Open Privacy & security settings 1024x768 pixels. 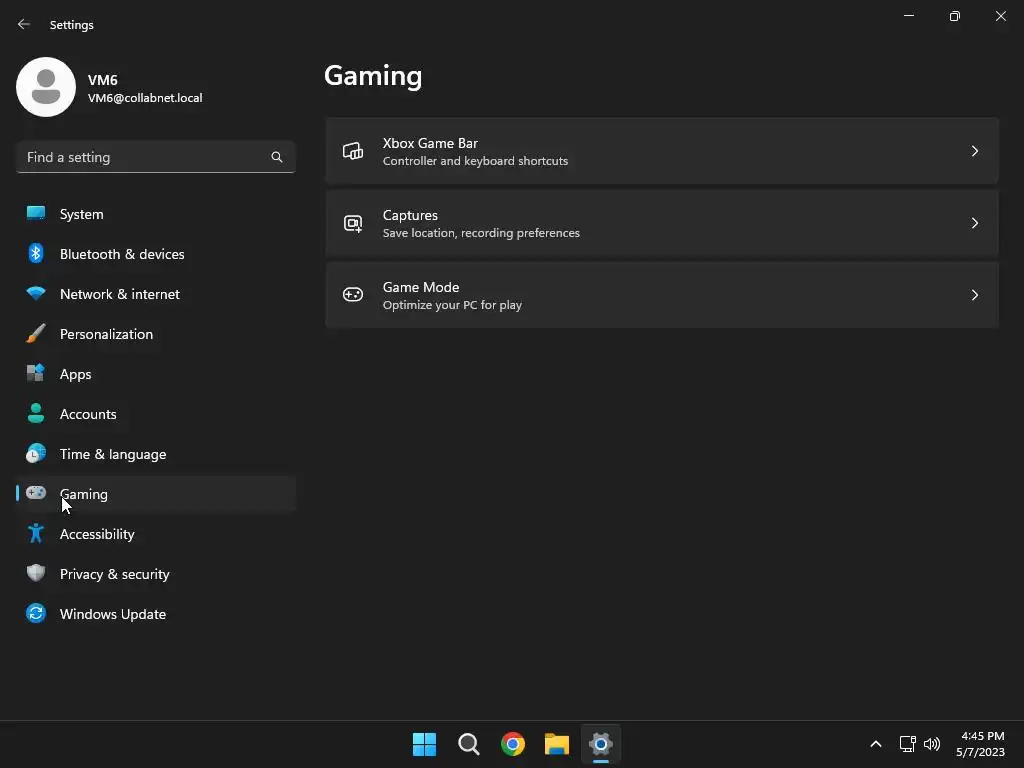(155, 574)
